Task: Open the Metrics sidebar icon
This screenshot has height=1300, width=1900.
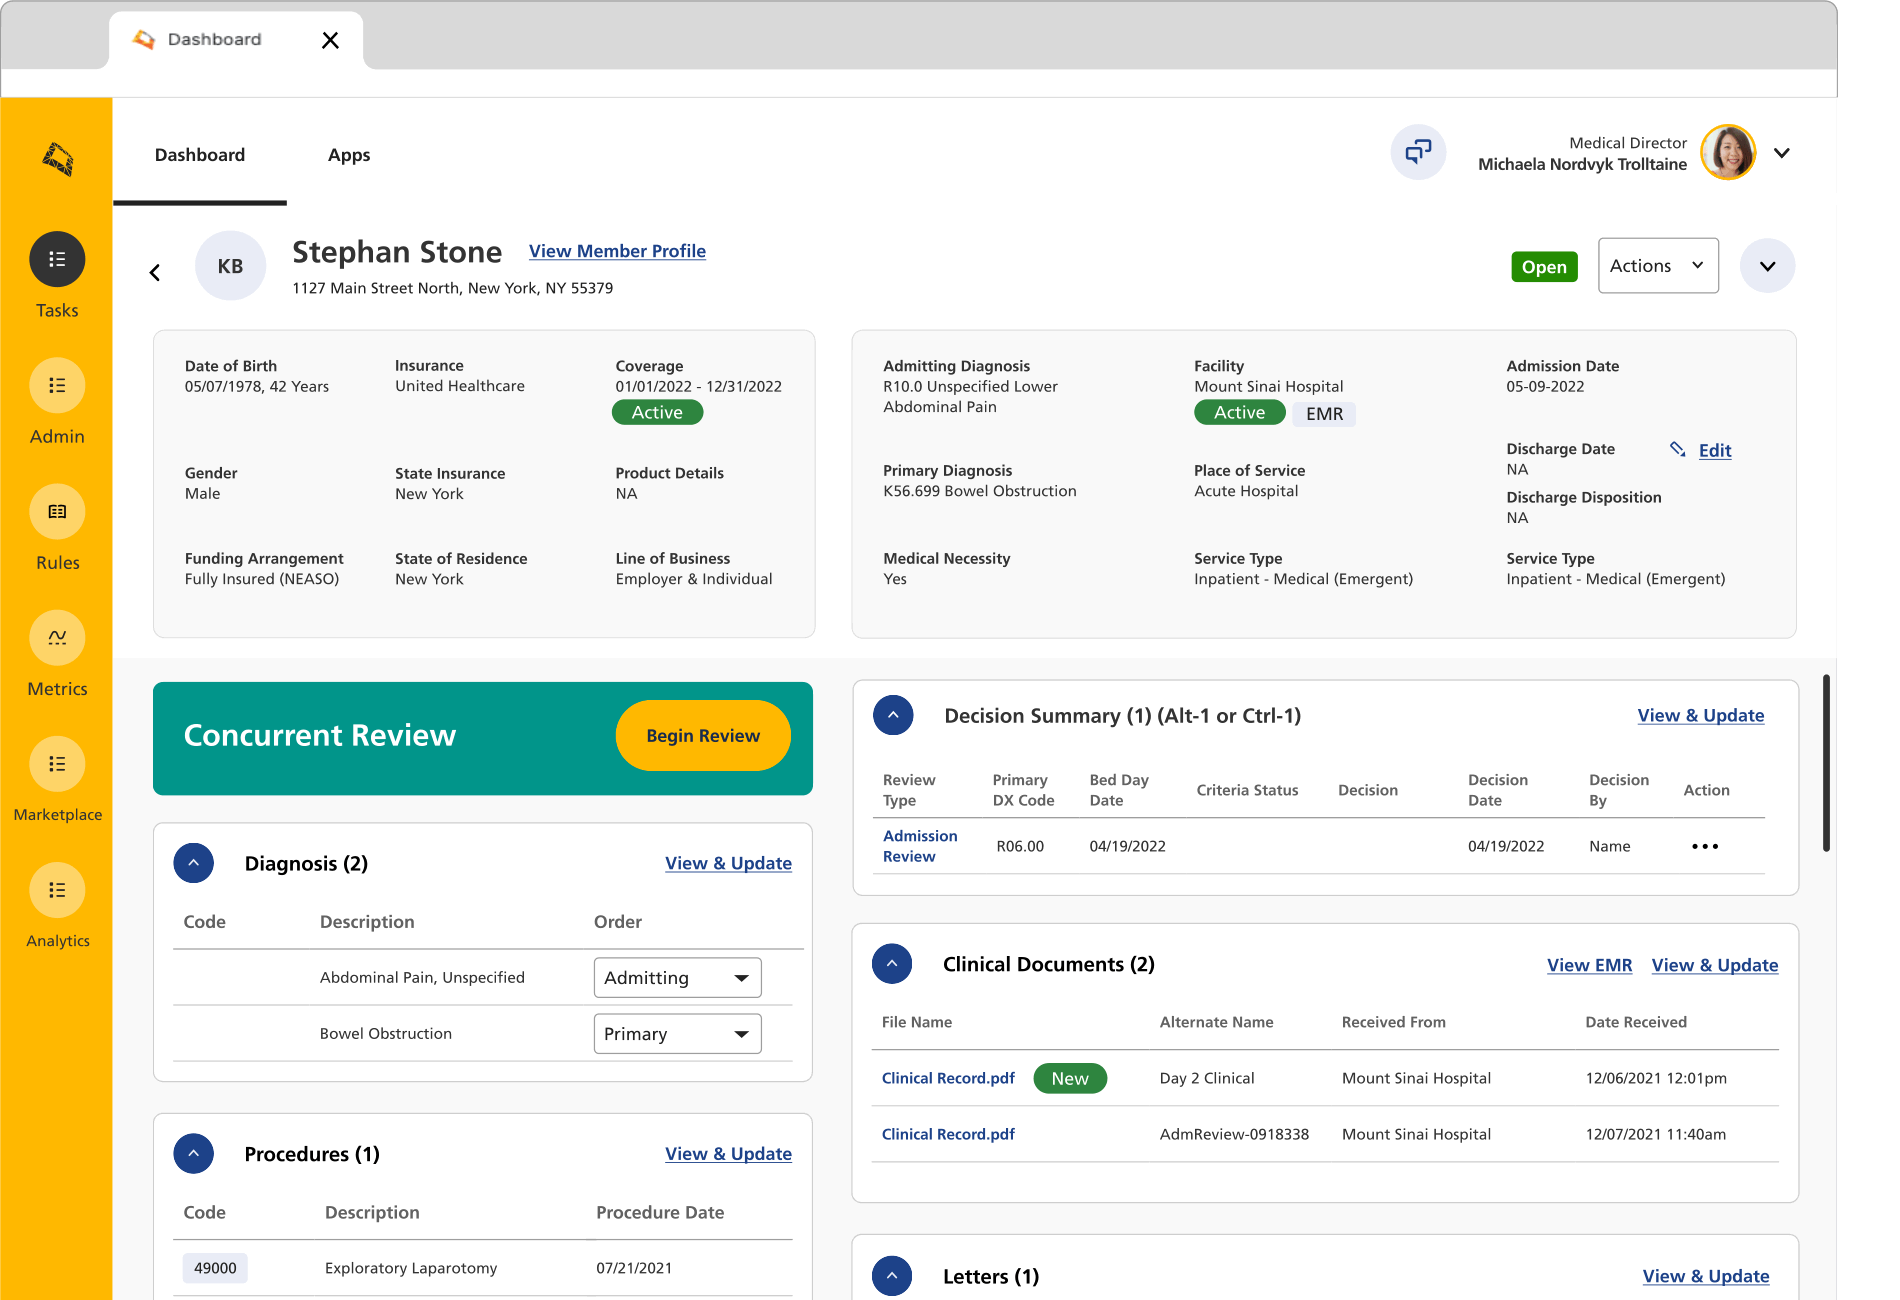Action: tap(57, 638)
